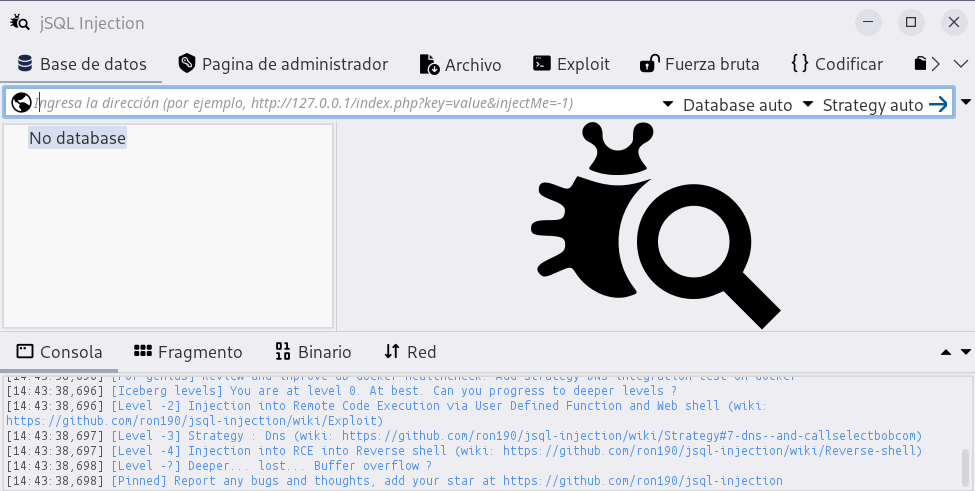The height and width of the screenshot is (491, 975).
Task: Open the Base de datos tab
Action: 81,64
